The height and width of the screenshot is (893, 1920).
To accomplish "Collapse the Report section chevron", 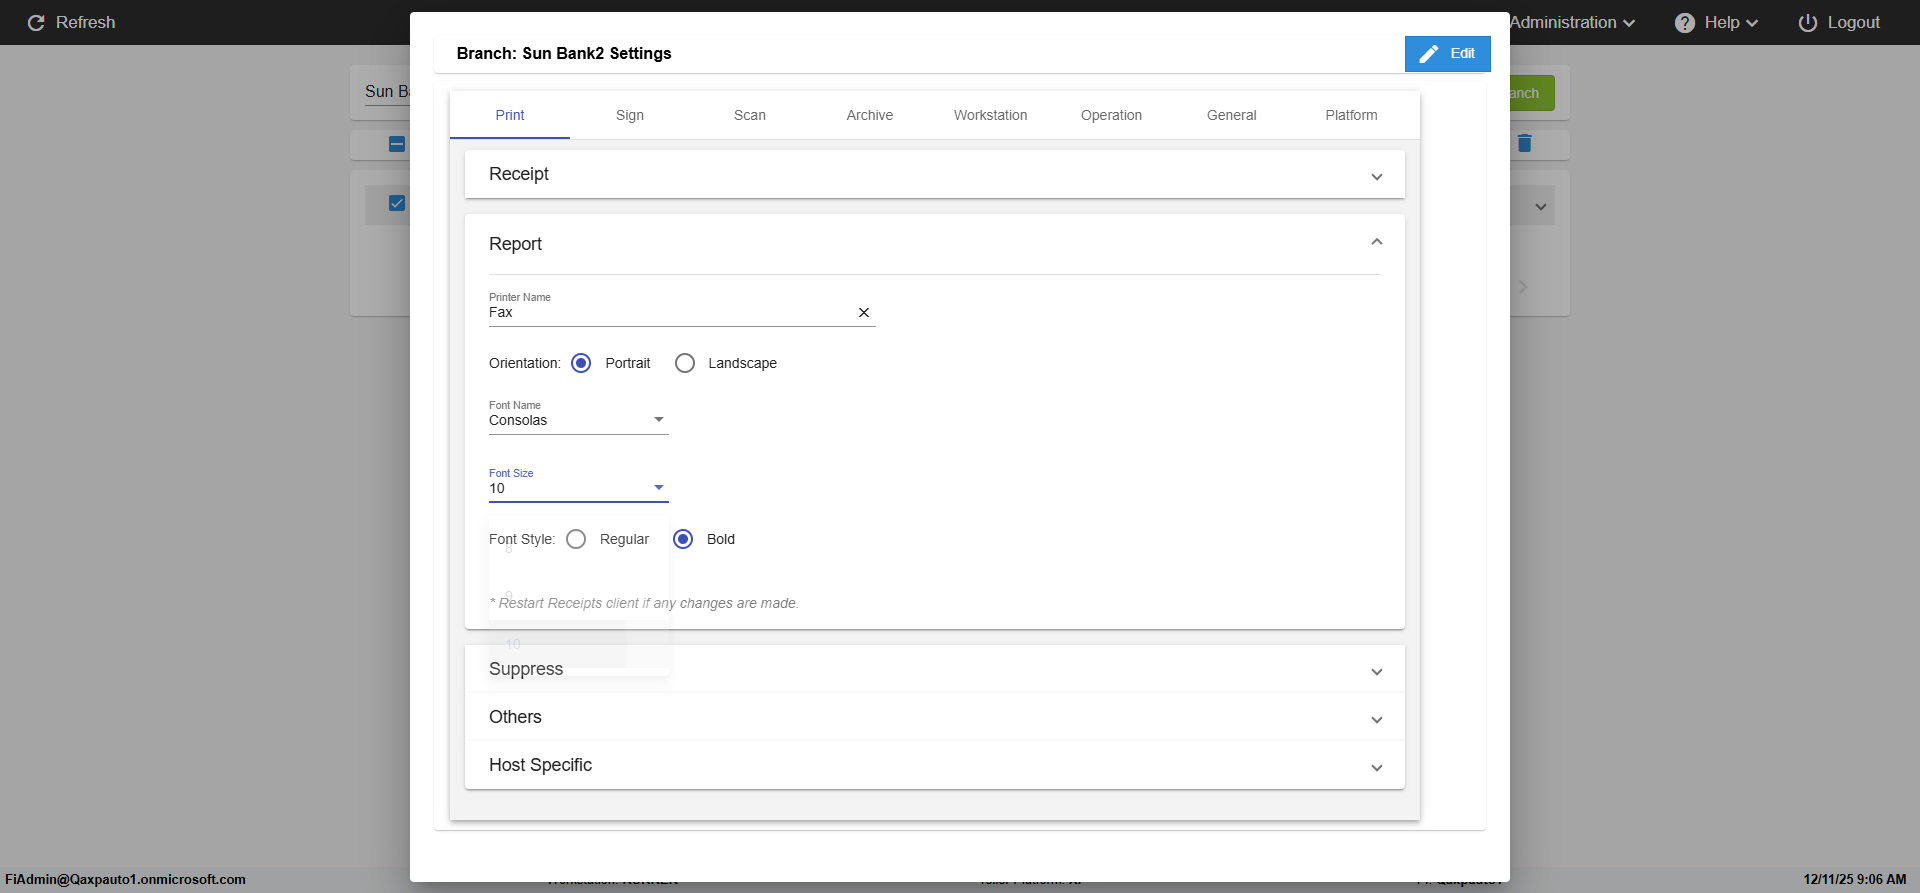I will pyautogui.click(x=1377, y=243).
